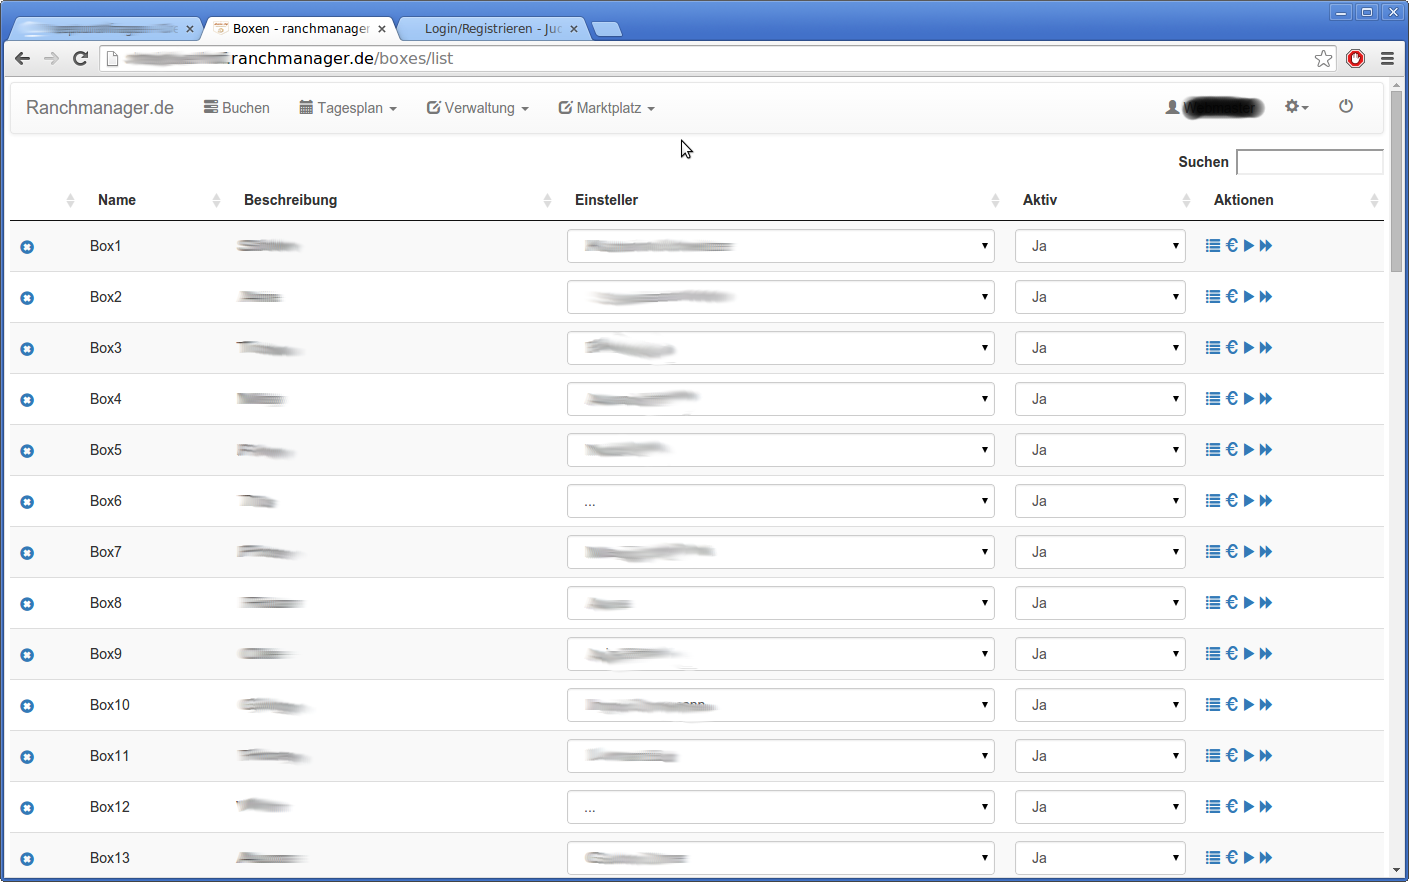Click the list icon in Box1 row
Viewport: 1409px width, 882px height.
click(x=1212, y=246)
